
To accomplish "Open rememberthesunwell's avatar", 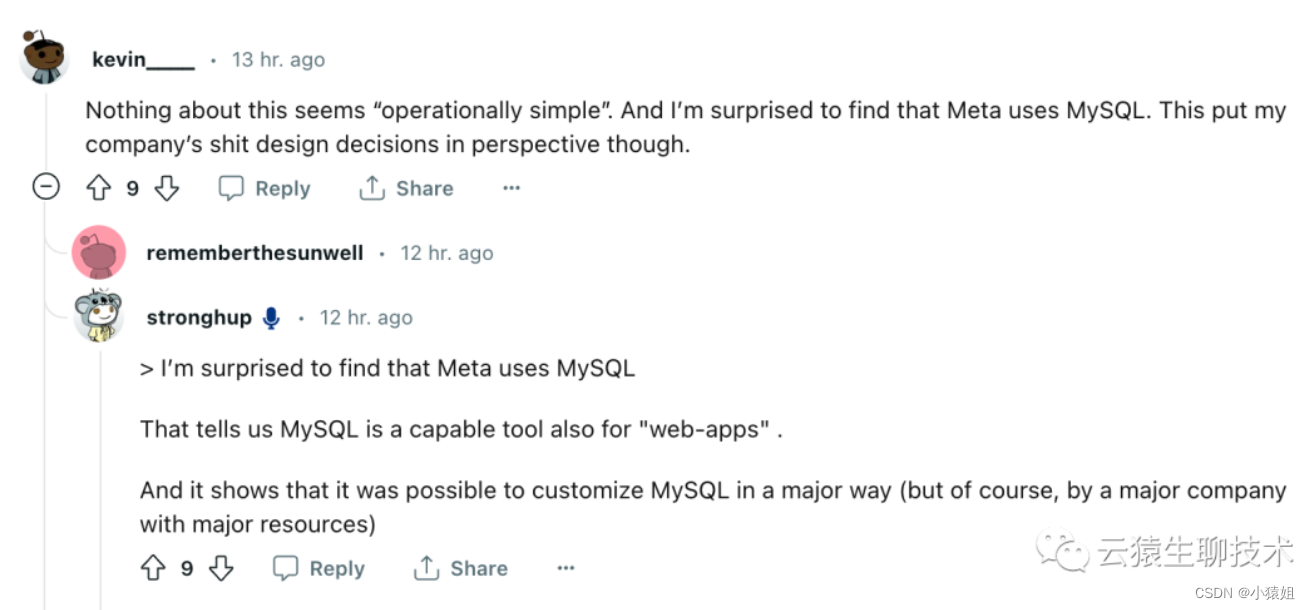I will tap(98, 252).
